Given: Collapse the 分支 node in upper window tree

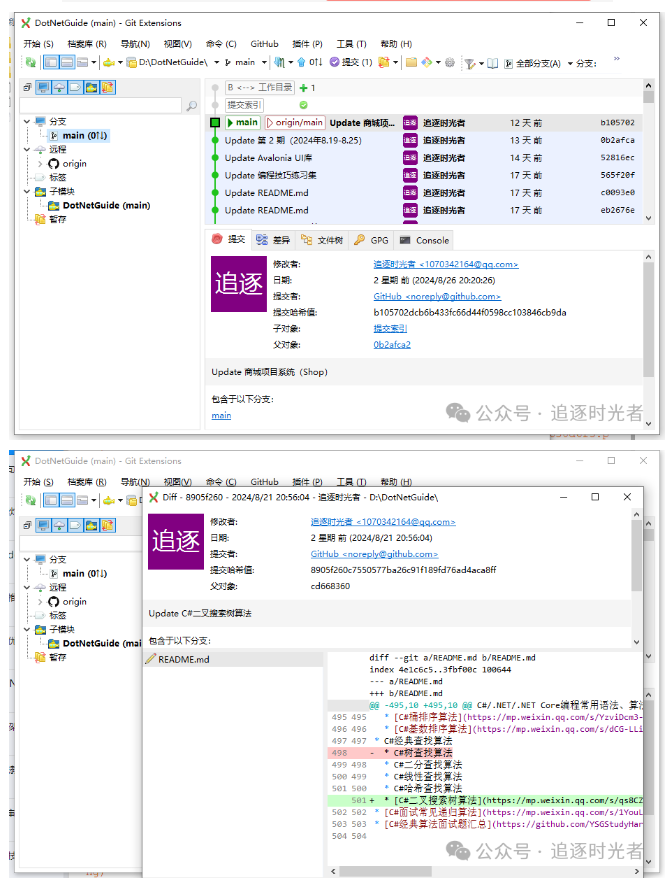Looking at the screenshot, I should (27, 122).
